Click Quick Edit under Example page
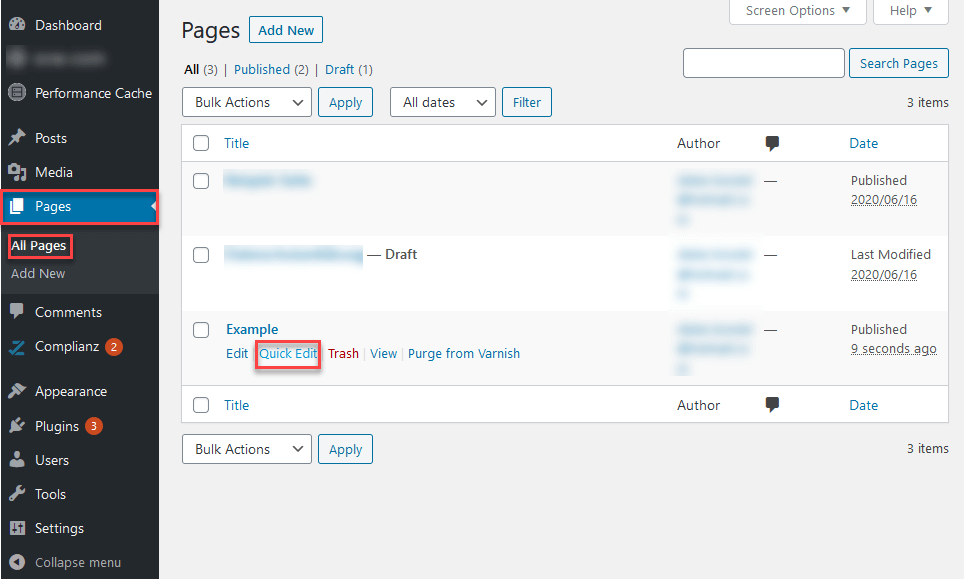Screen dimensions: 964x579 coord(288,353)
